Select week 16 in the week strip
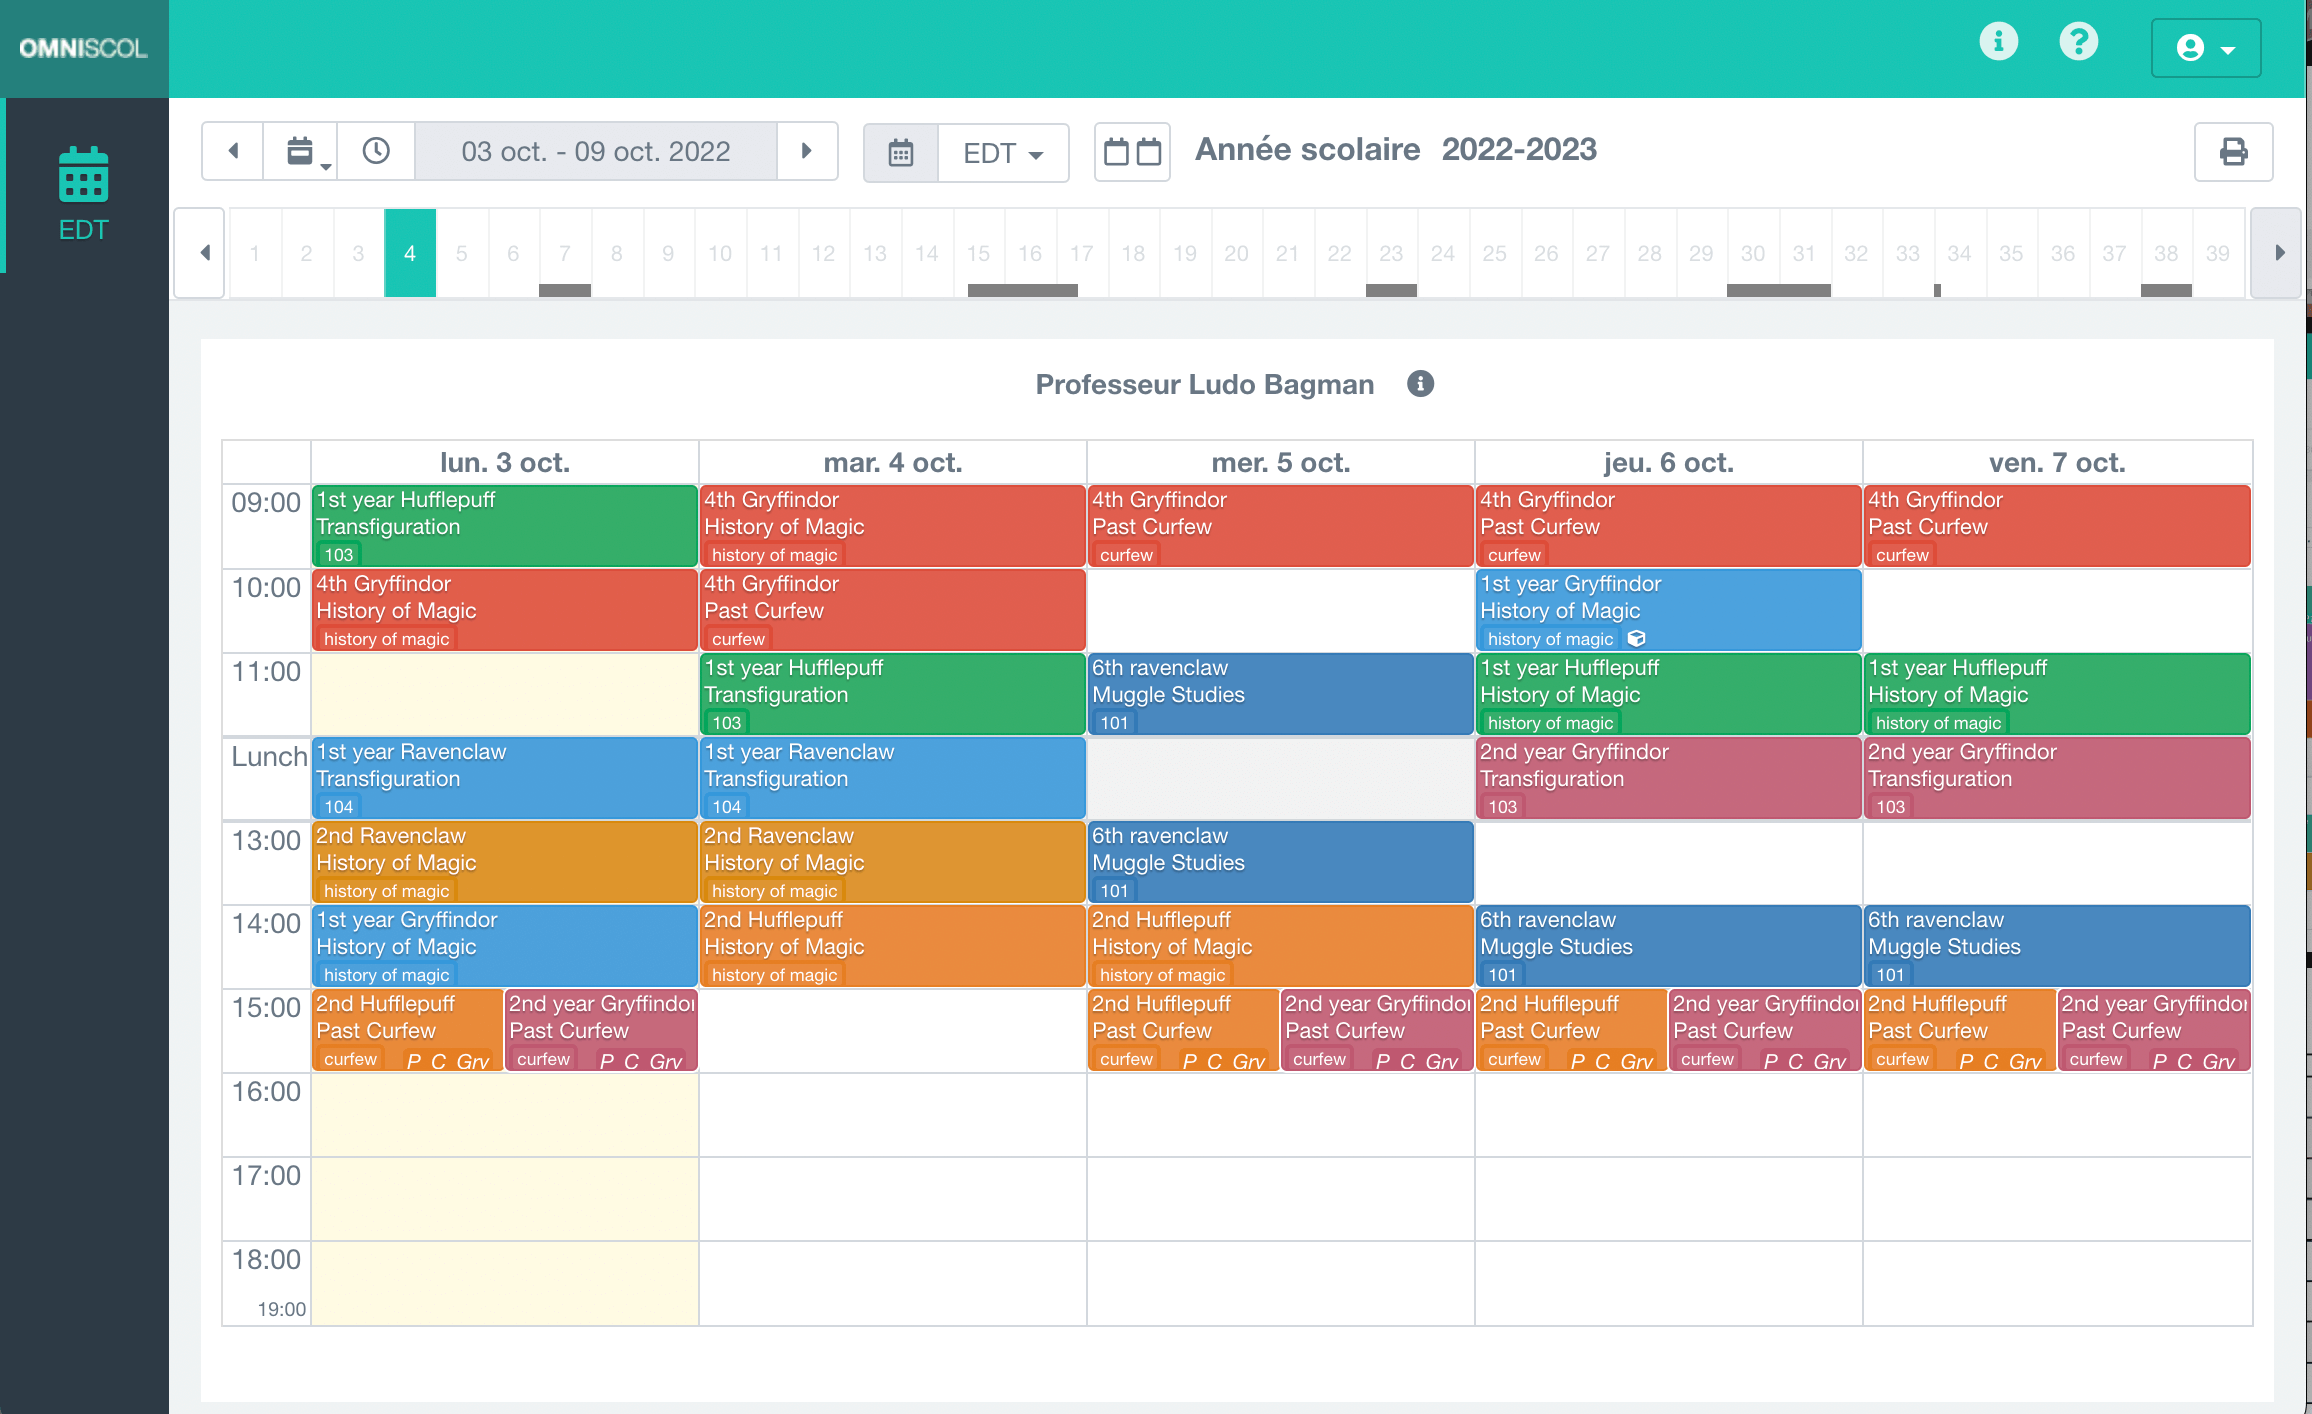The width and height of the screenshot is (2312, 1414). point(1030,253)
